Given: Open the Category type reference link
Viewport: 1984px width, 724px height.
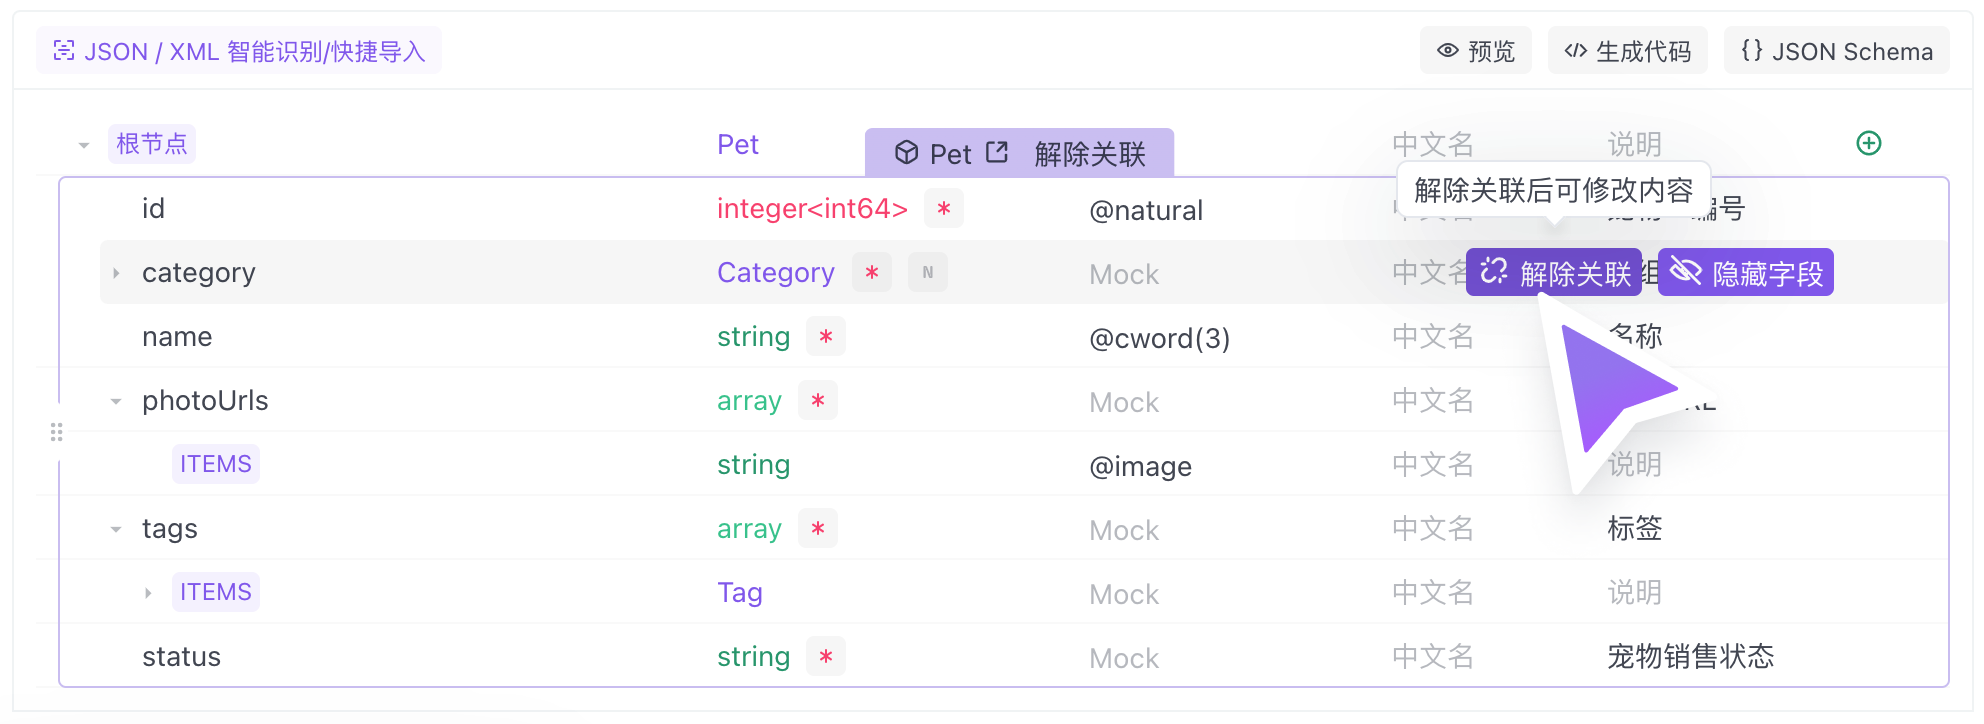Looking at the screenshot, I should tap(775, 272).
